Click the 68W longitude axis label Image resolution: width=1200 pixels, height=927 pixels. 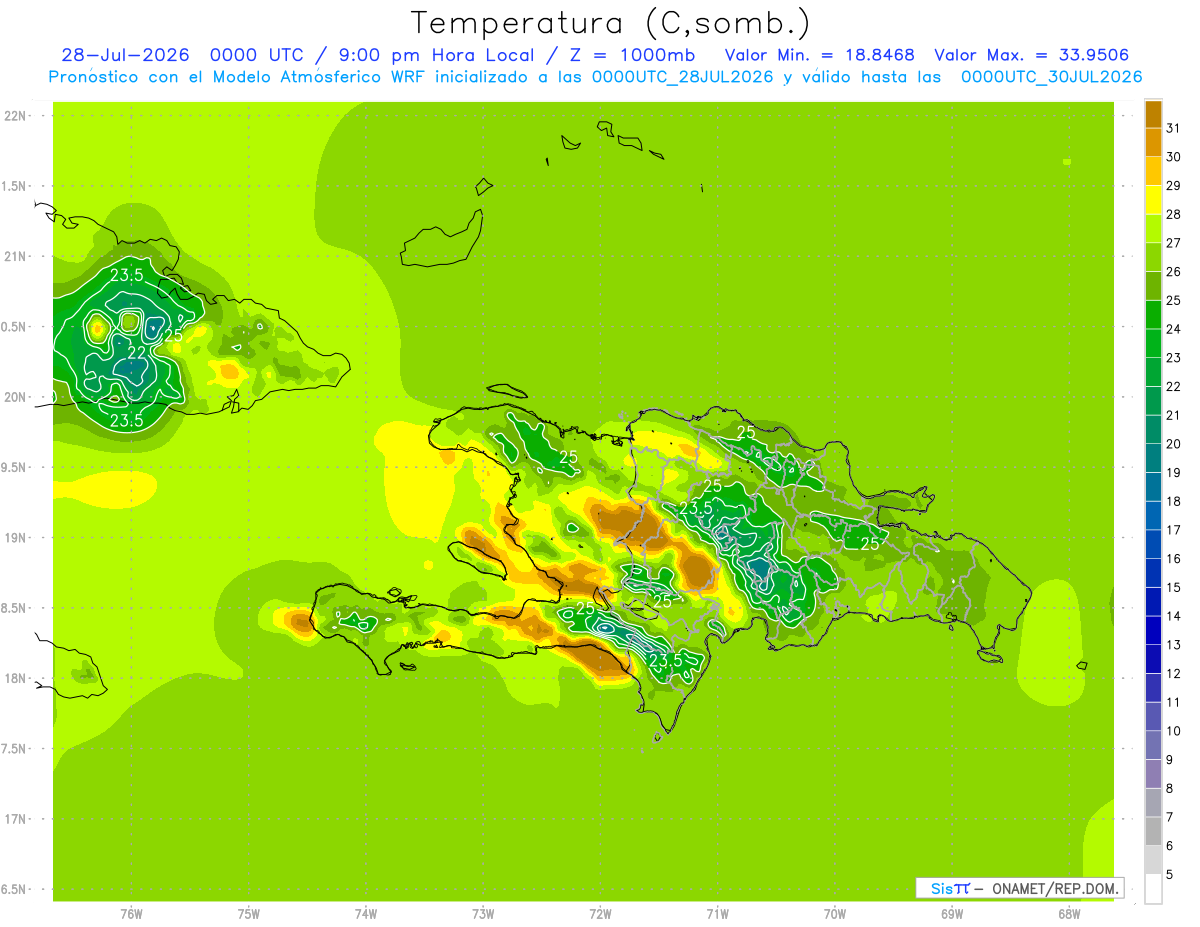click(x=1069, y=913)
